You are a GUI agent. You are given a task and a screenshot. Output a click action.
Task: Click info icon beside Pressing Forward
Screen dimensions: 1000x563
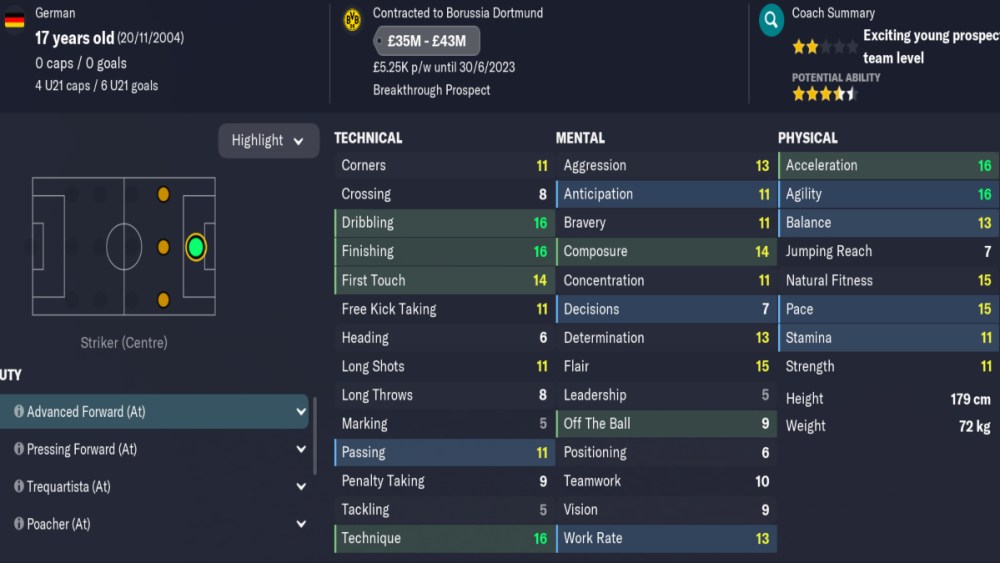pos(18,450)
